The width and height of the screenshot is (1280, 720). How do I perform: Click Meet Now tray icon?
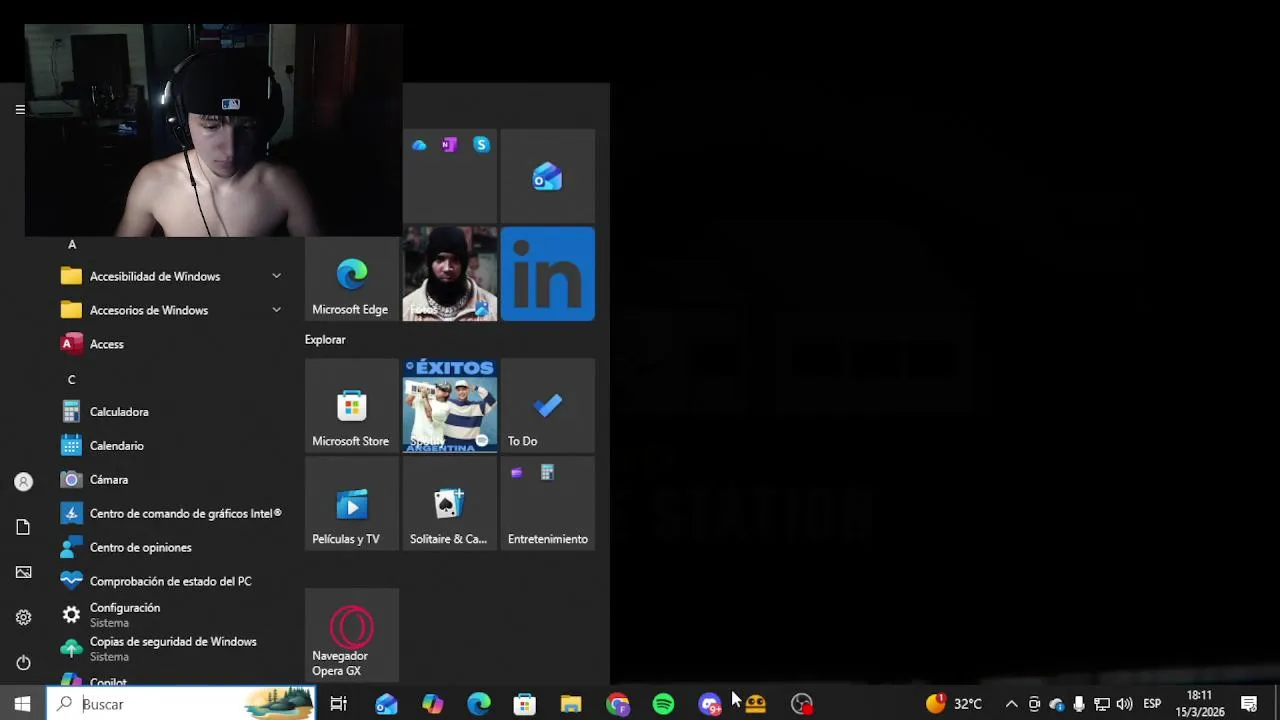pyautogui.click(x=1035, y=704)
